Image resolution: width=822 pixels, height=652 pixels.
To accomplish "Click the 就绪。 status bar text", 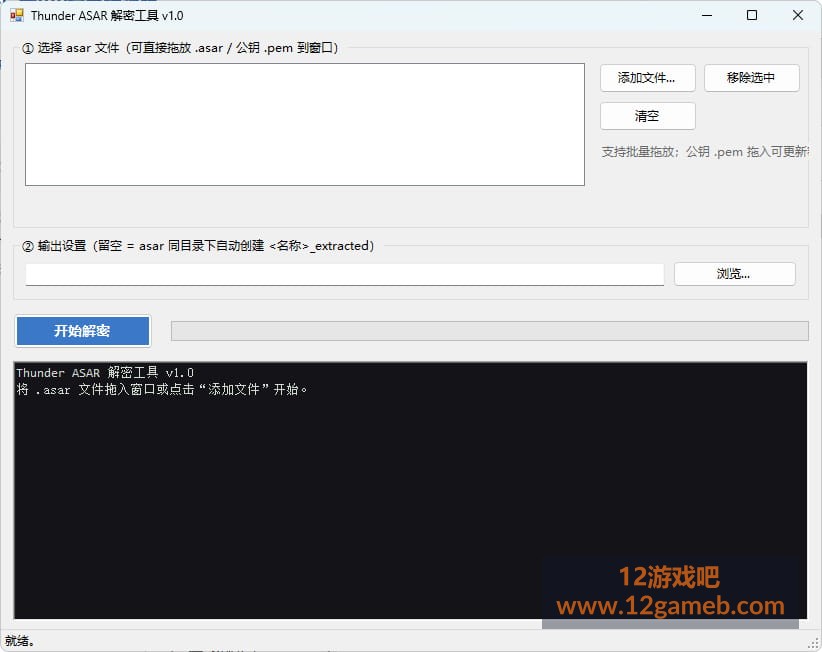I will pyautogui.click(x=20, y=640).
